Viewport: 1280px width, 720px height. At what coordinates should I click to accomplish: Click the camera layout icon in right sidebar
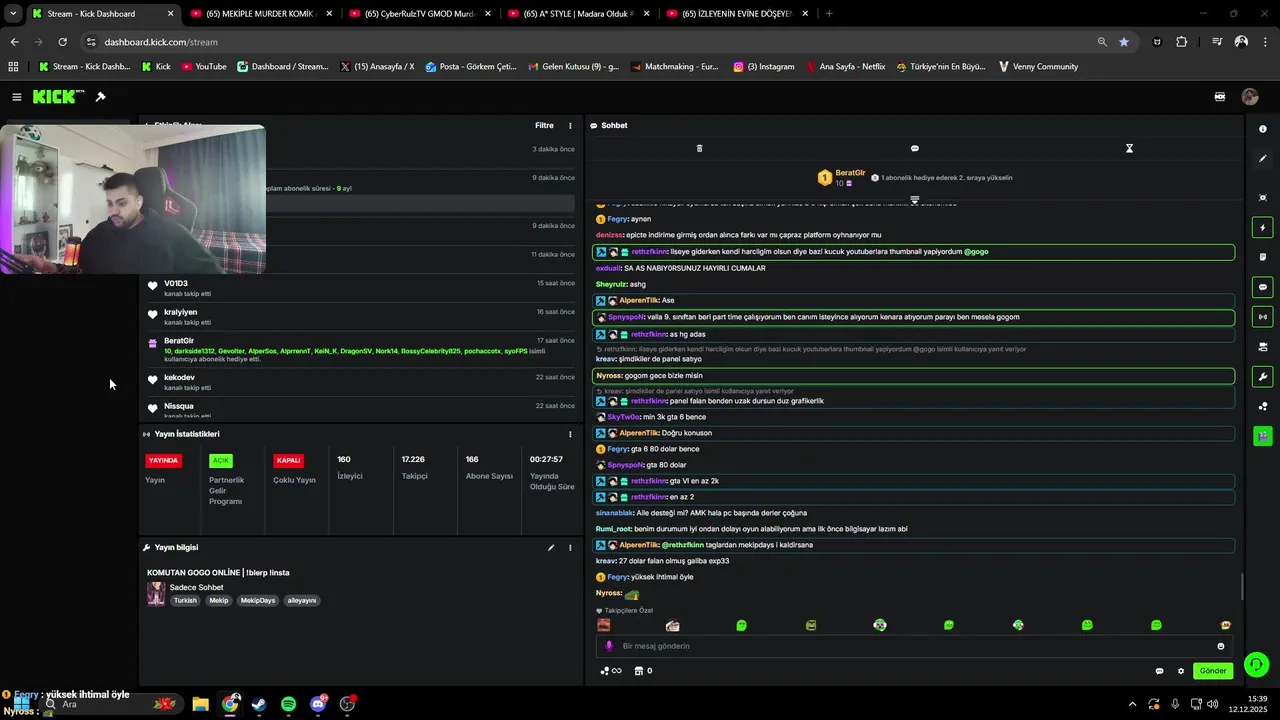(1262, 347)
